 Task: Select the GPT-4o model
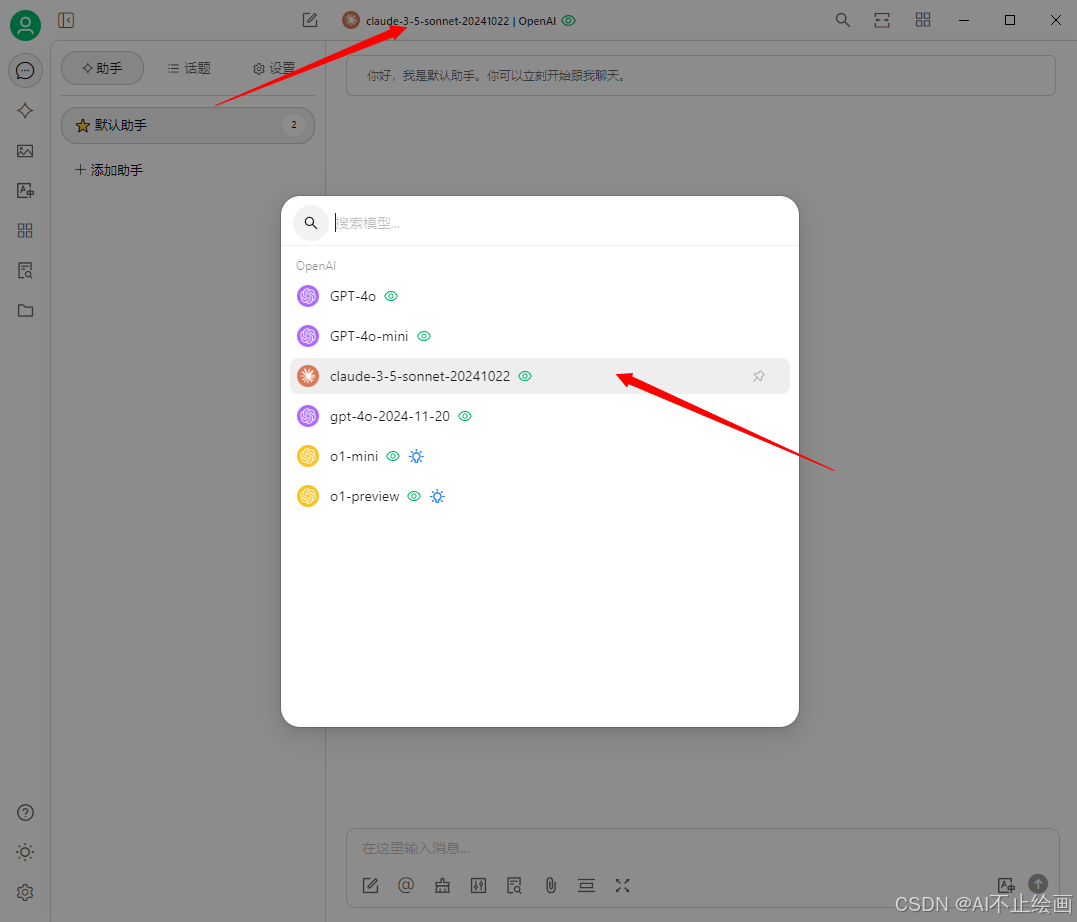tap(540, 296)
